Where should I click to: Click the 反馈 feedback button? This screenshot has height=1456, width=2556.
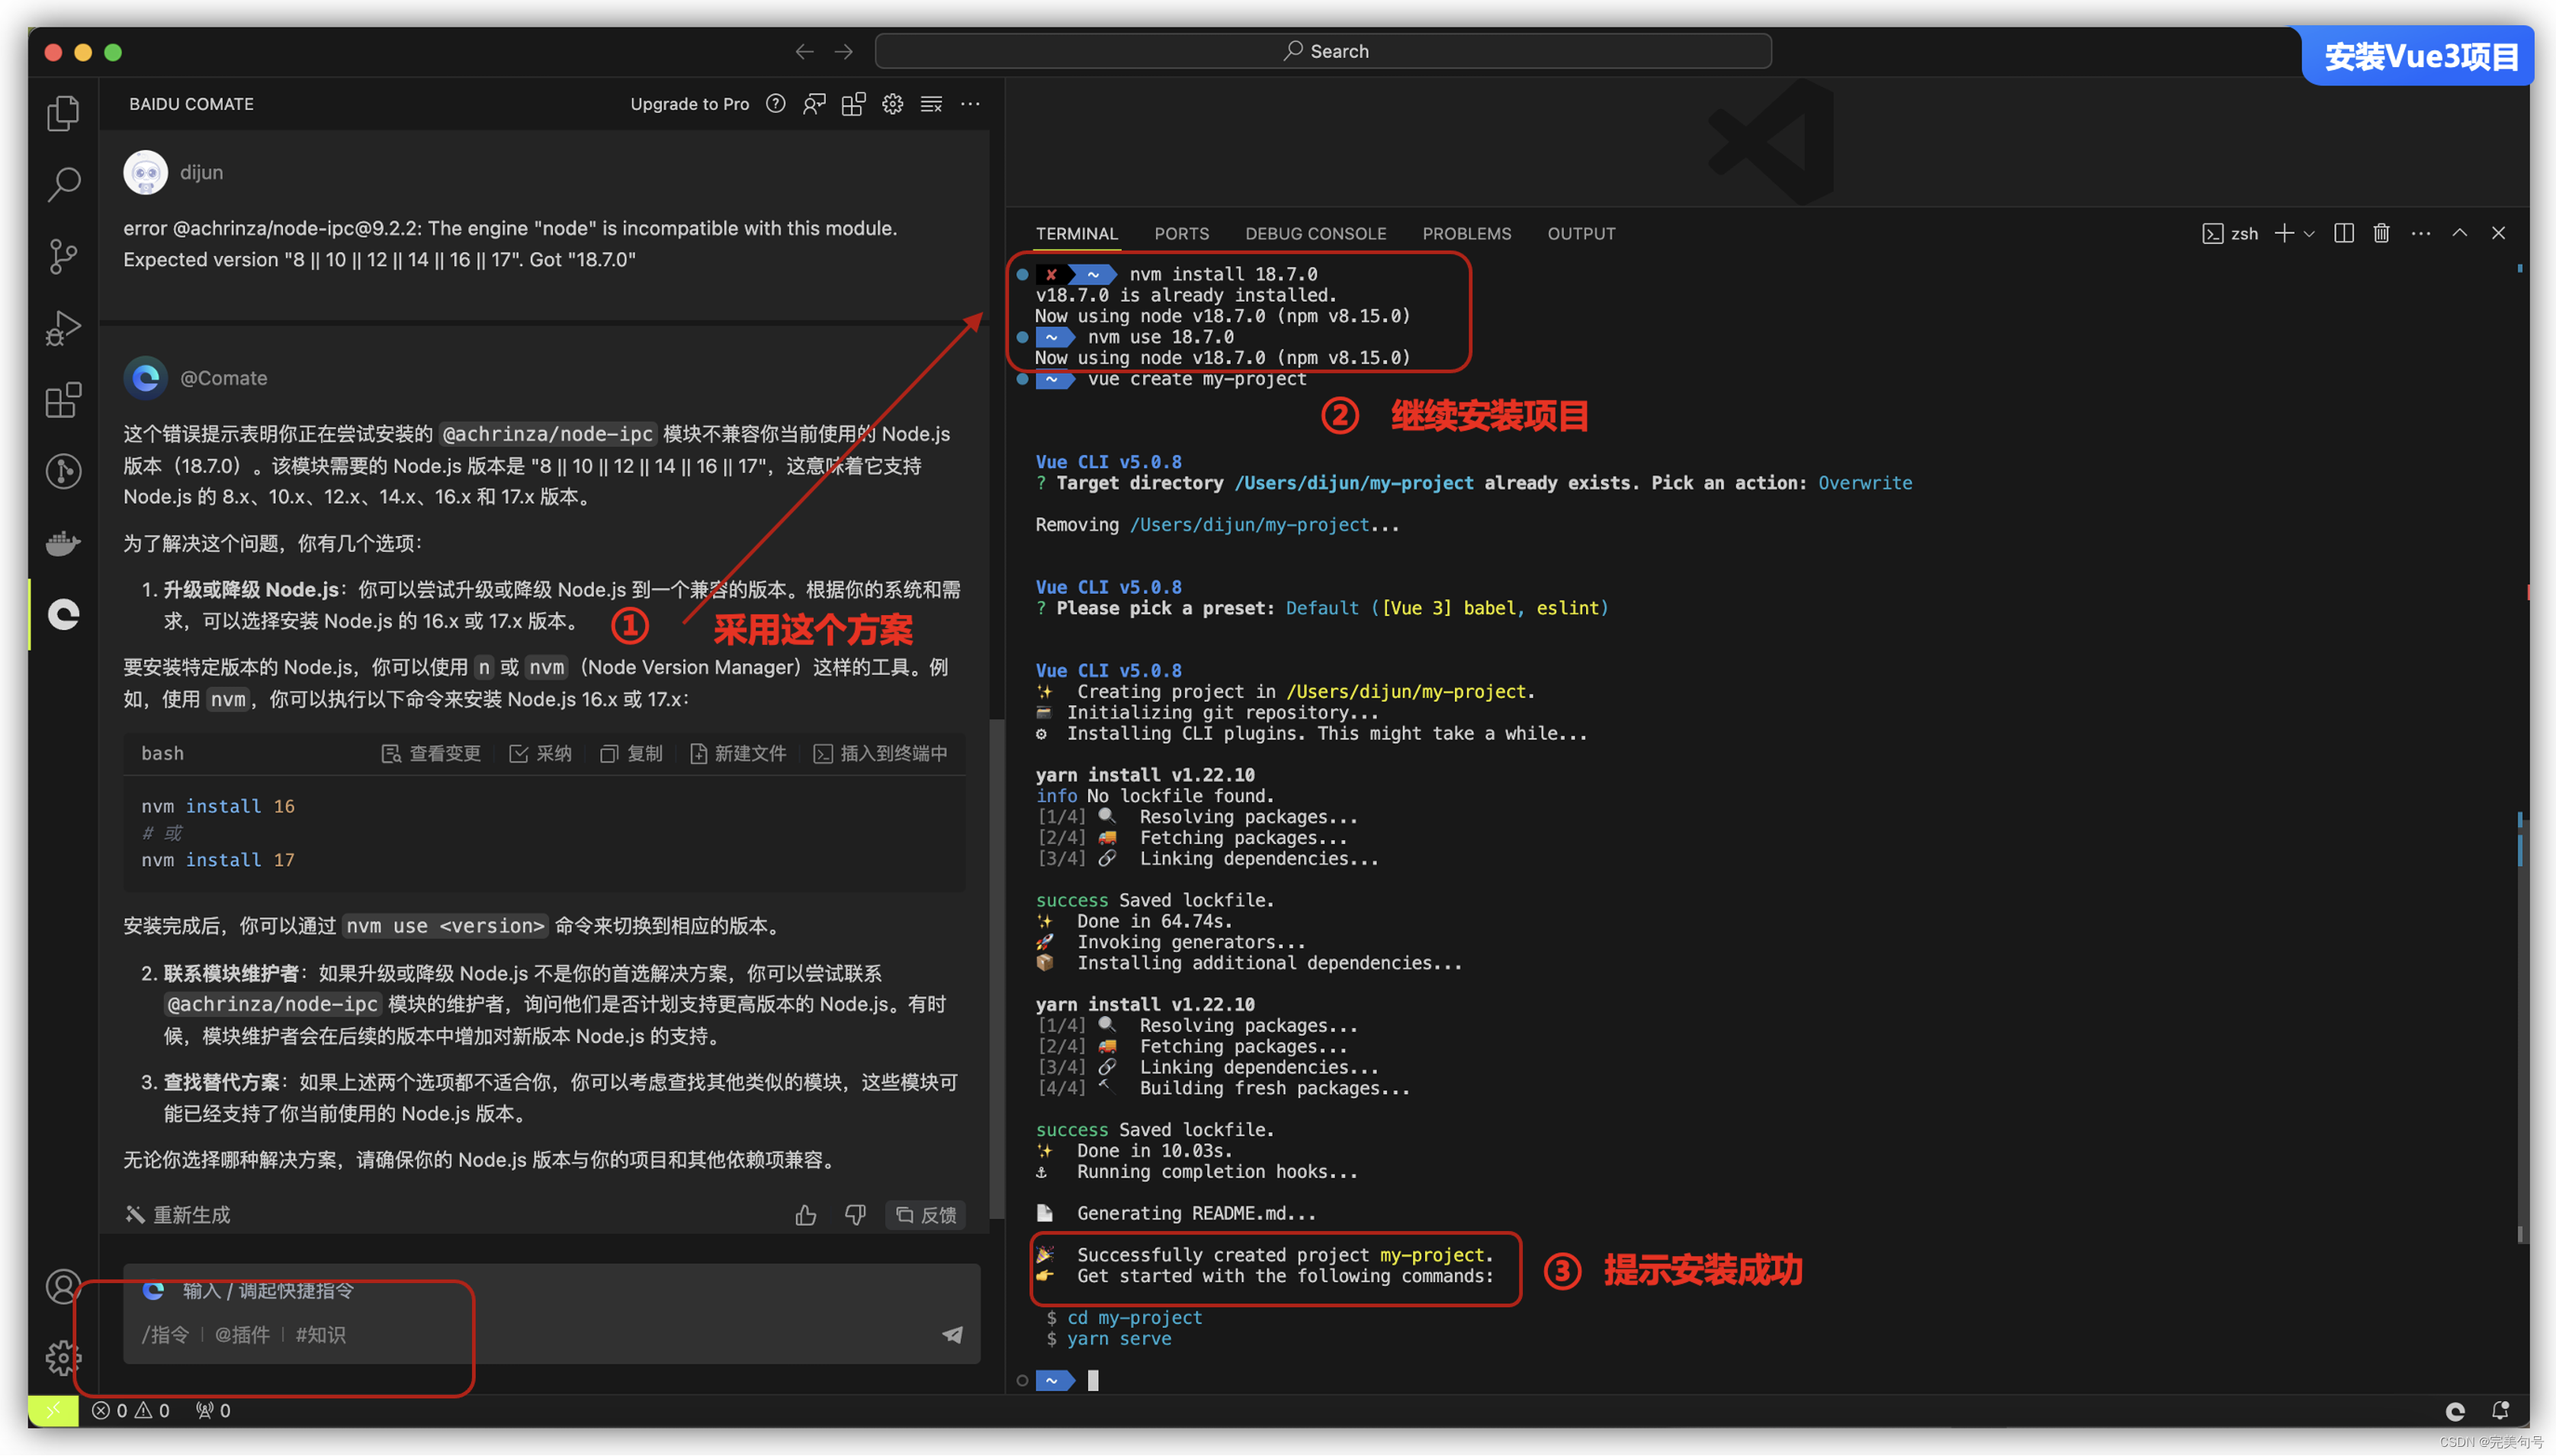point(926,1215)
